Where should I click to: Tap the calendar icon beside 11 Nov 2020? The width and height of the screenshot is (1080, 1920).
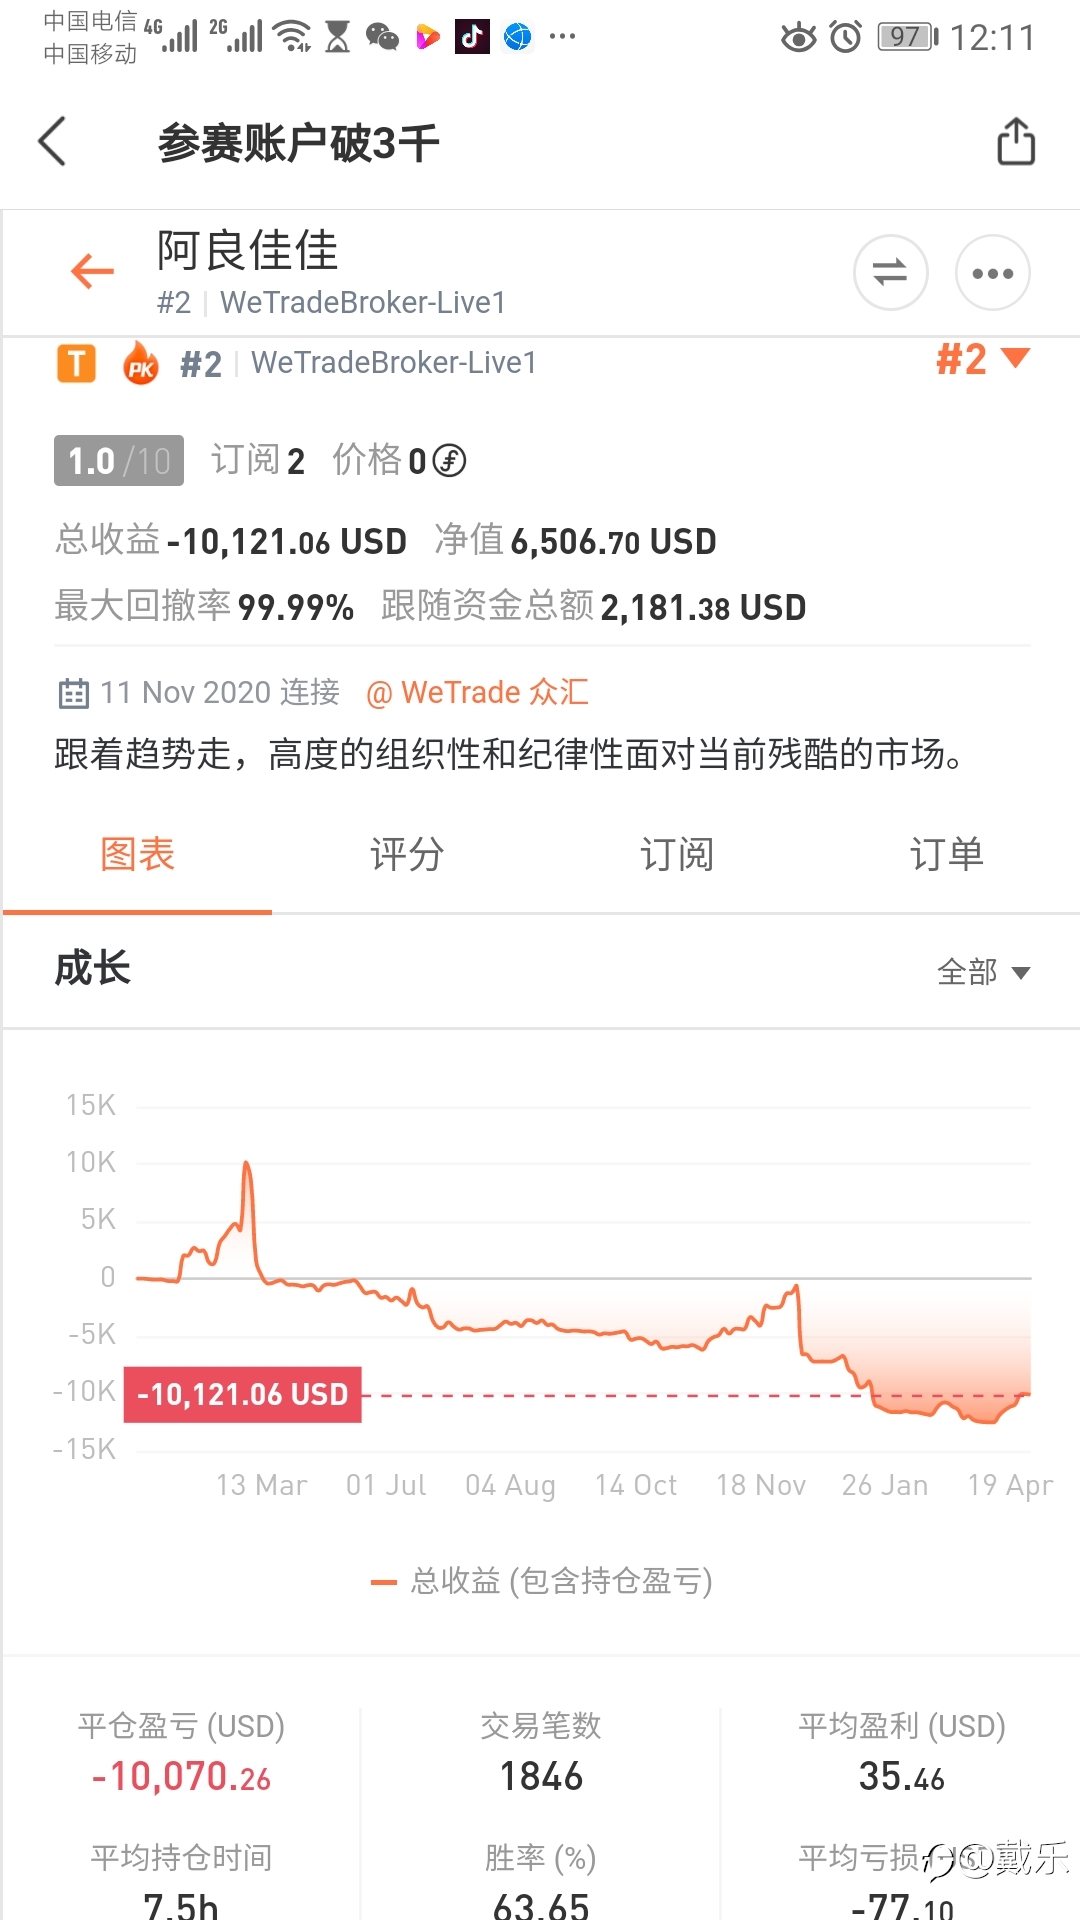click(x=74, y=693)
